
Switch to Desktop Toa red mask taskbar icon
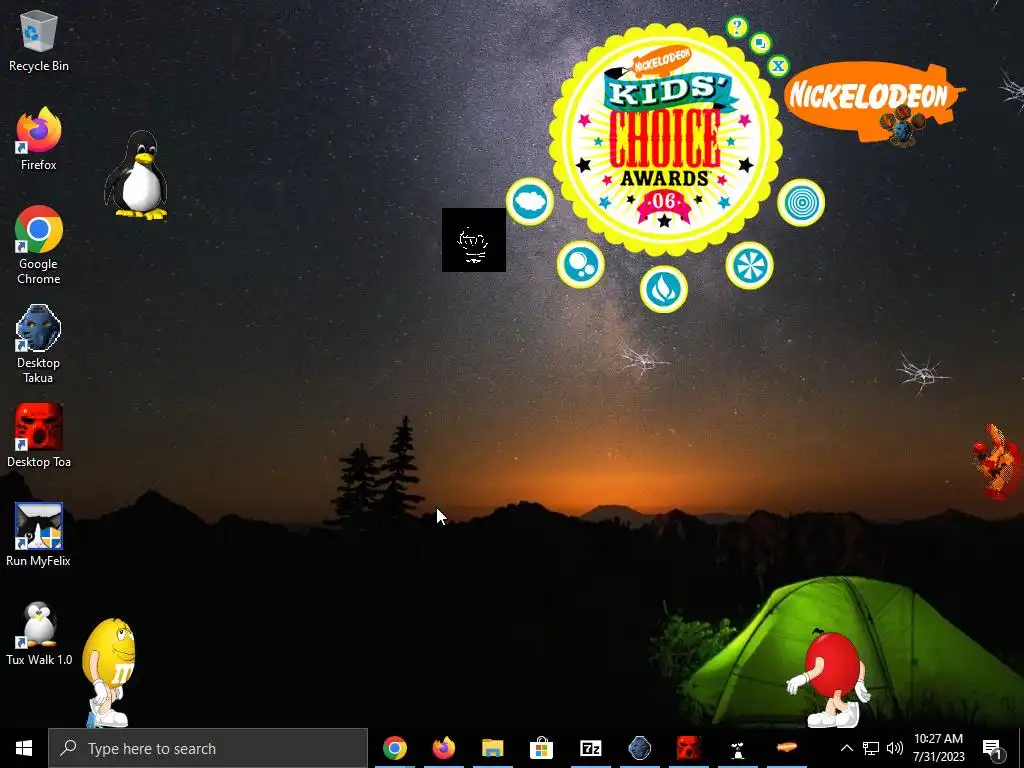[x=688, y=748]
